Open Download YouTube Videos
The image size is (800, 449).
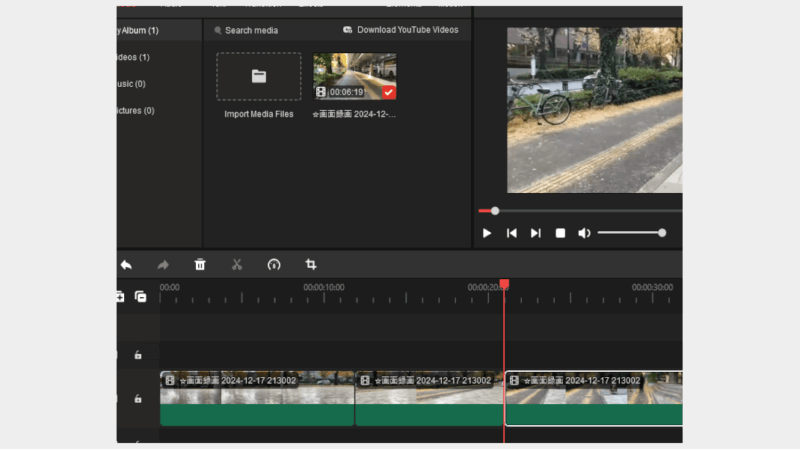[x=401, y=30]
